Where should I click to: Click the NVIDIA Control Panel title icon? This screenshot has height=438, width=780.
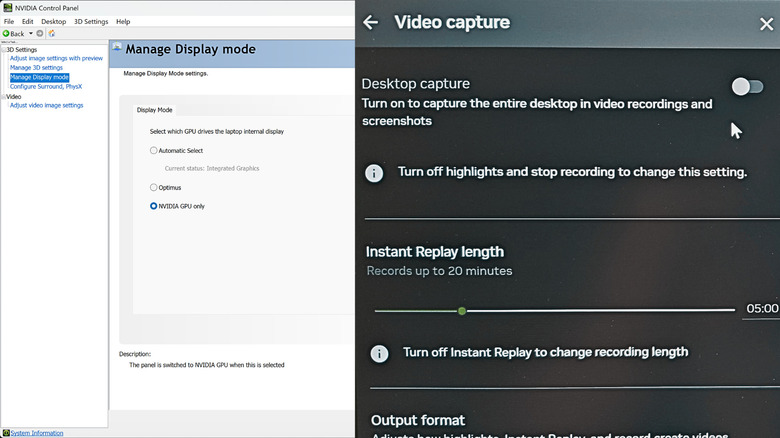click(x=7, y=7)
